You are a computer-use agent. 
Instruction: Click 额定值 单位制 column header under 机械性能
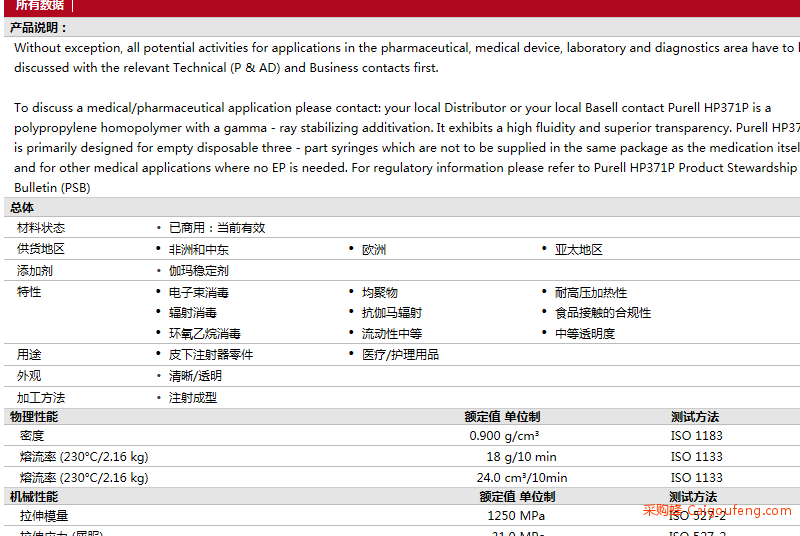pyautogui.click(x=517, y=497)
